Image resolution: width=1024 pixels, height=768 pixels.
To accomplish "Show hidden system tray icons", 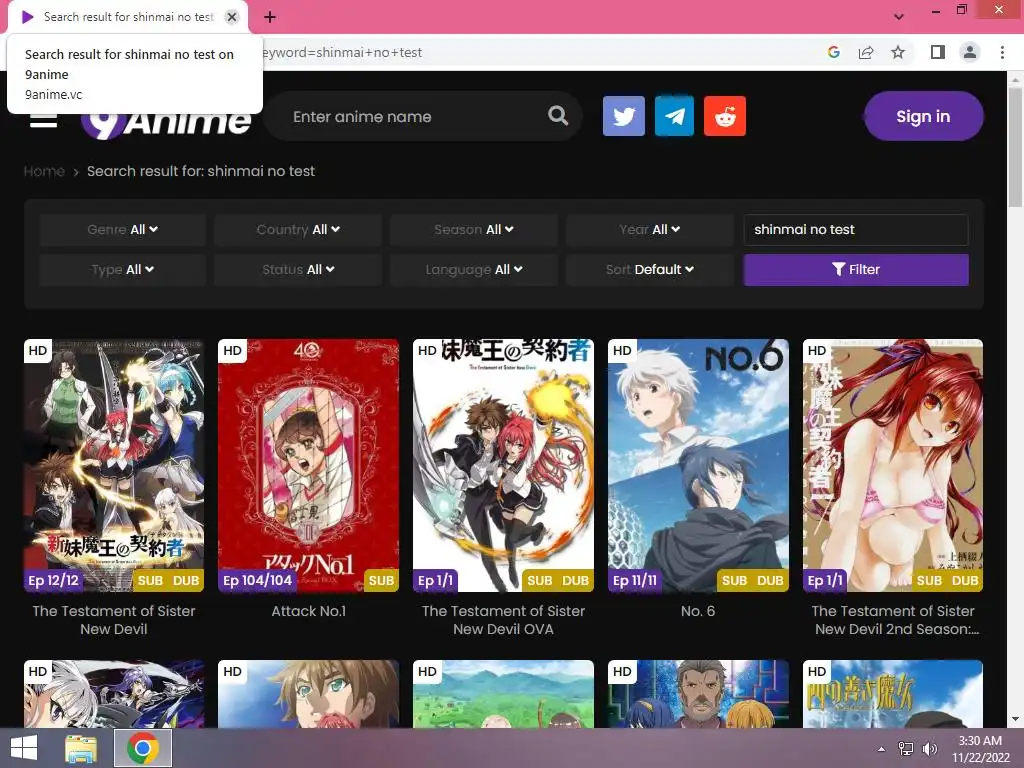I will pos(882,749).
